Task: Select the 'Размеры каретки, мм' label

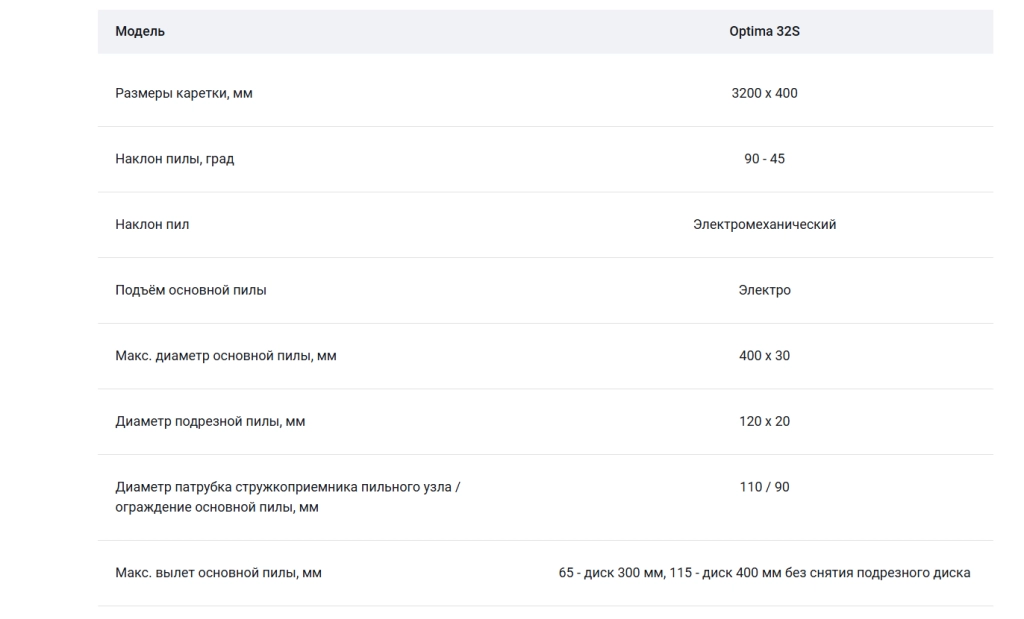Action: 184,93
